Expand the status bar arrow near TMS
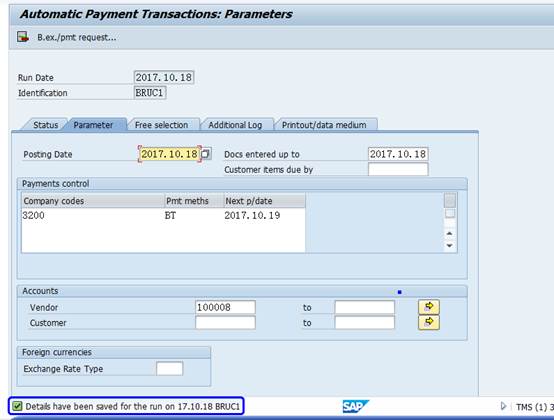 [x=503, y=406]
